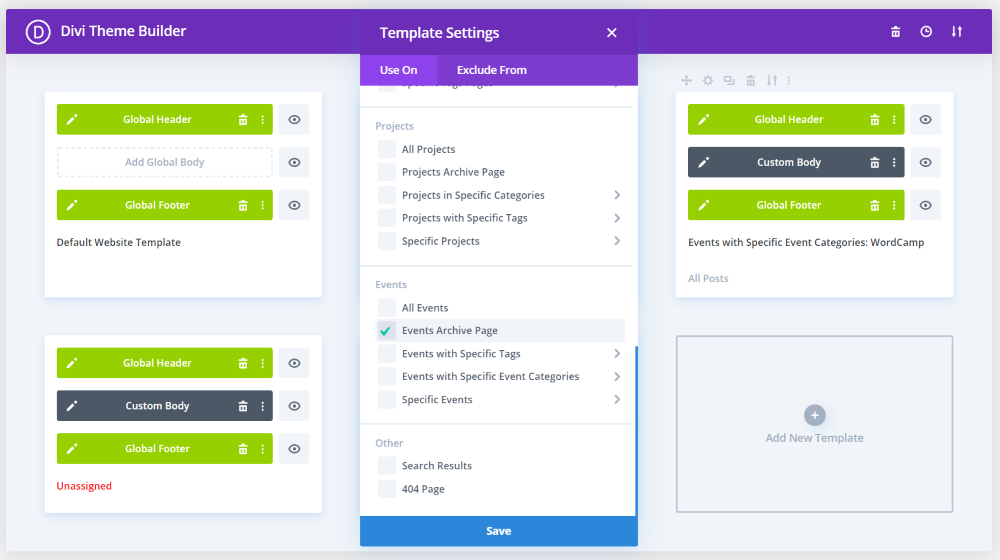1000x560 pixels.
Task: Open more options above WordCamp template
Action: 789,80
